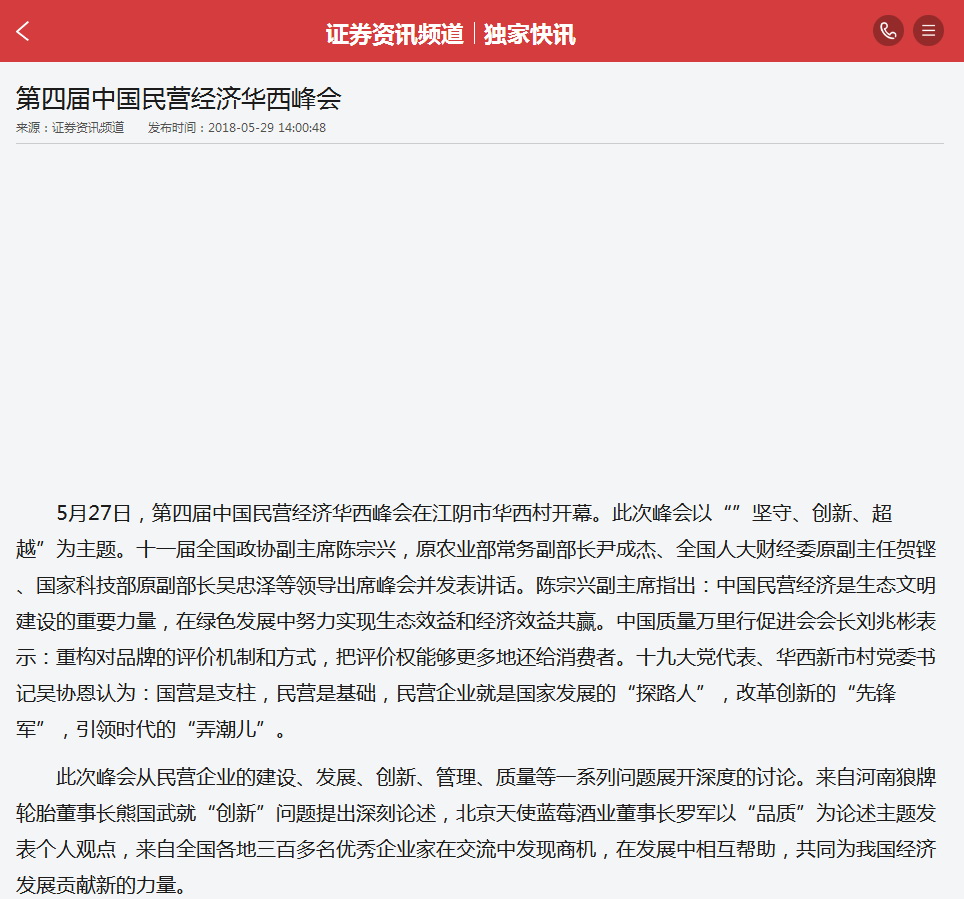This screenshot has height=899, width=964.
Task: Click the 证券资讯频道 header title
Action: click(x=394, y=34)
